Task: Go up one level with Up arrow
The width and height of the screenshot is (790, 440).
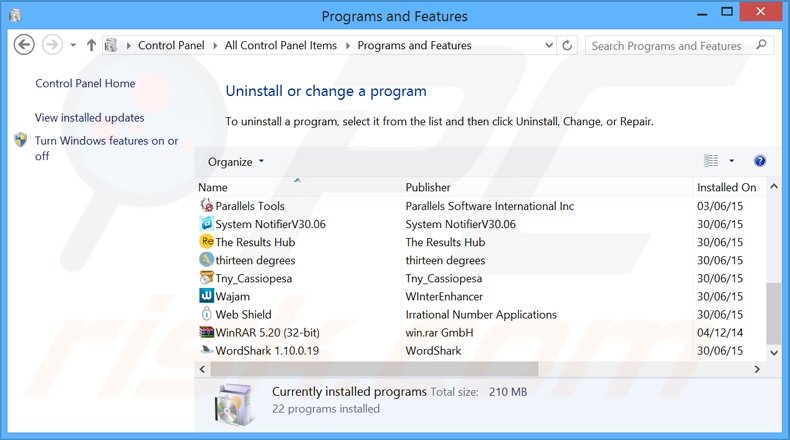Action: tap(91, 45)
